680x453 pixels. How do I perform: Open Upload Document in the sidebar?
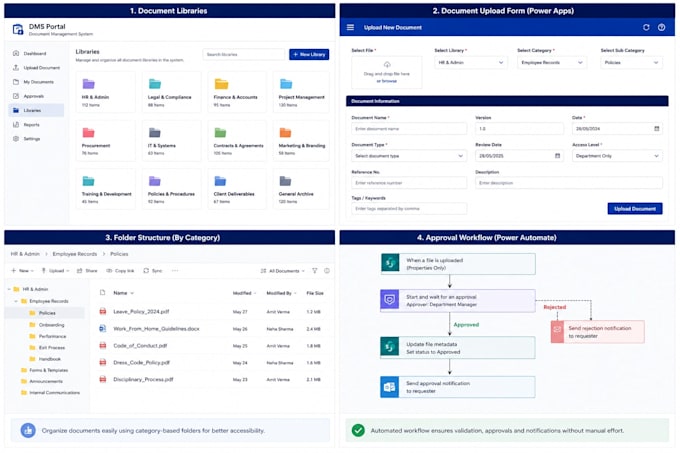(x=36, y=68)
